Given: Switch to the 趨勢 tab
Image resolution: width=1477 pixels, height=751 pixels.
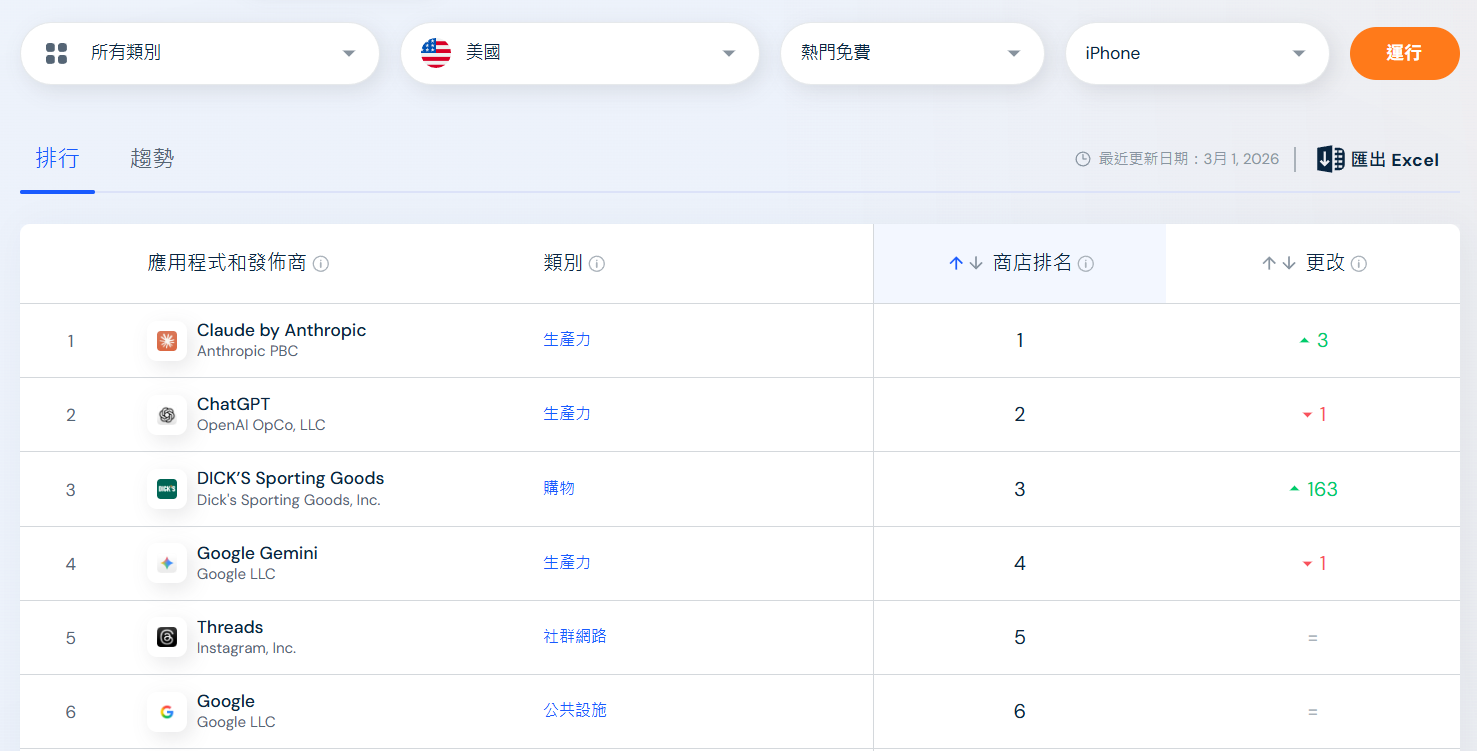Looking at the screenshot, I should coord(152,158).
